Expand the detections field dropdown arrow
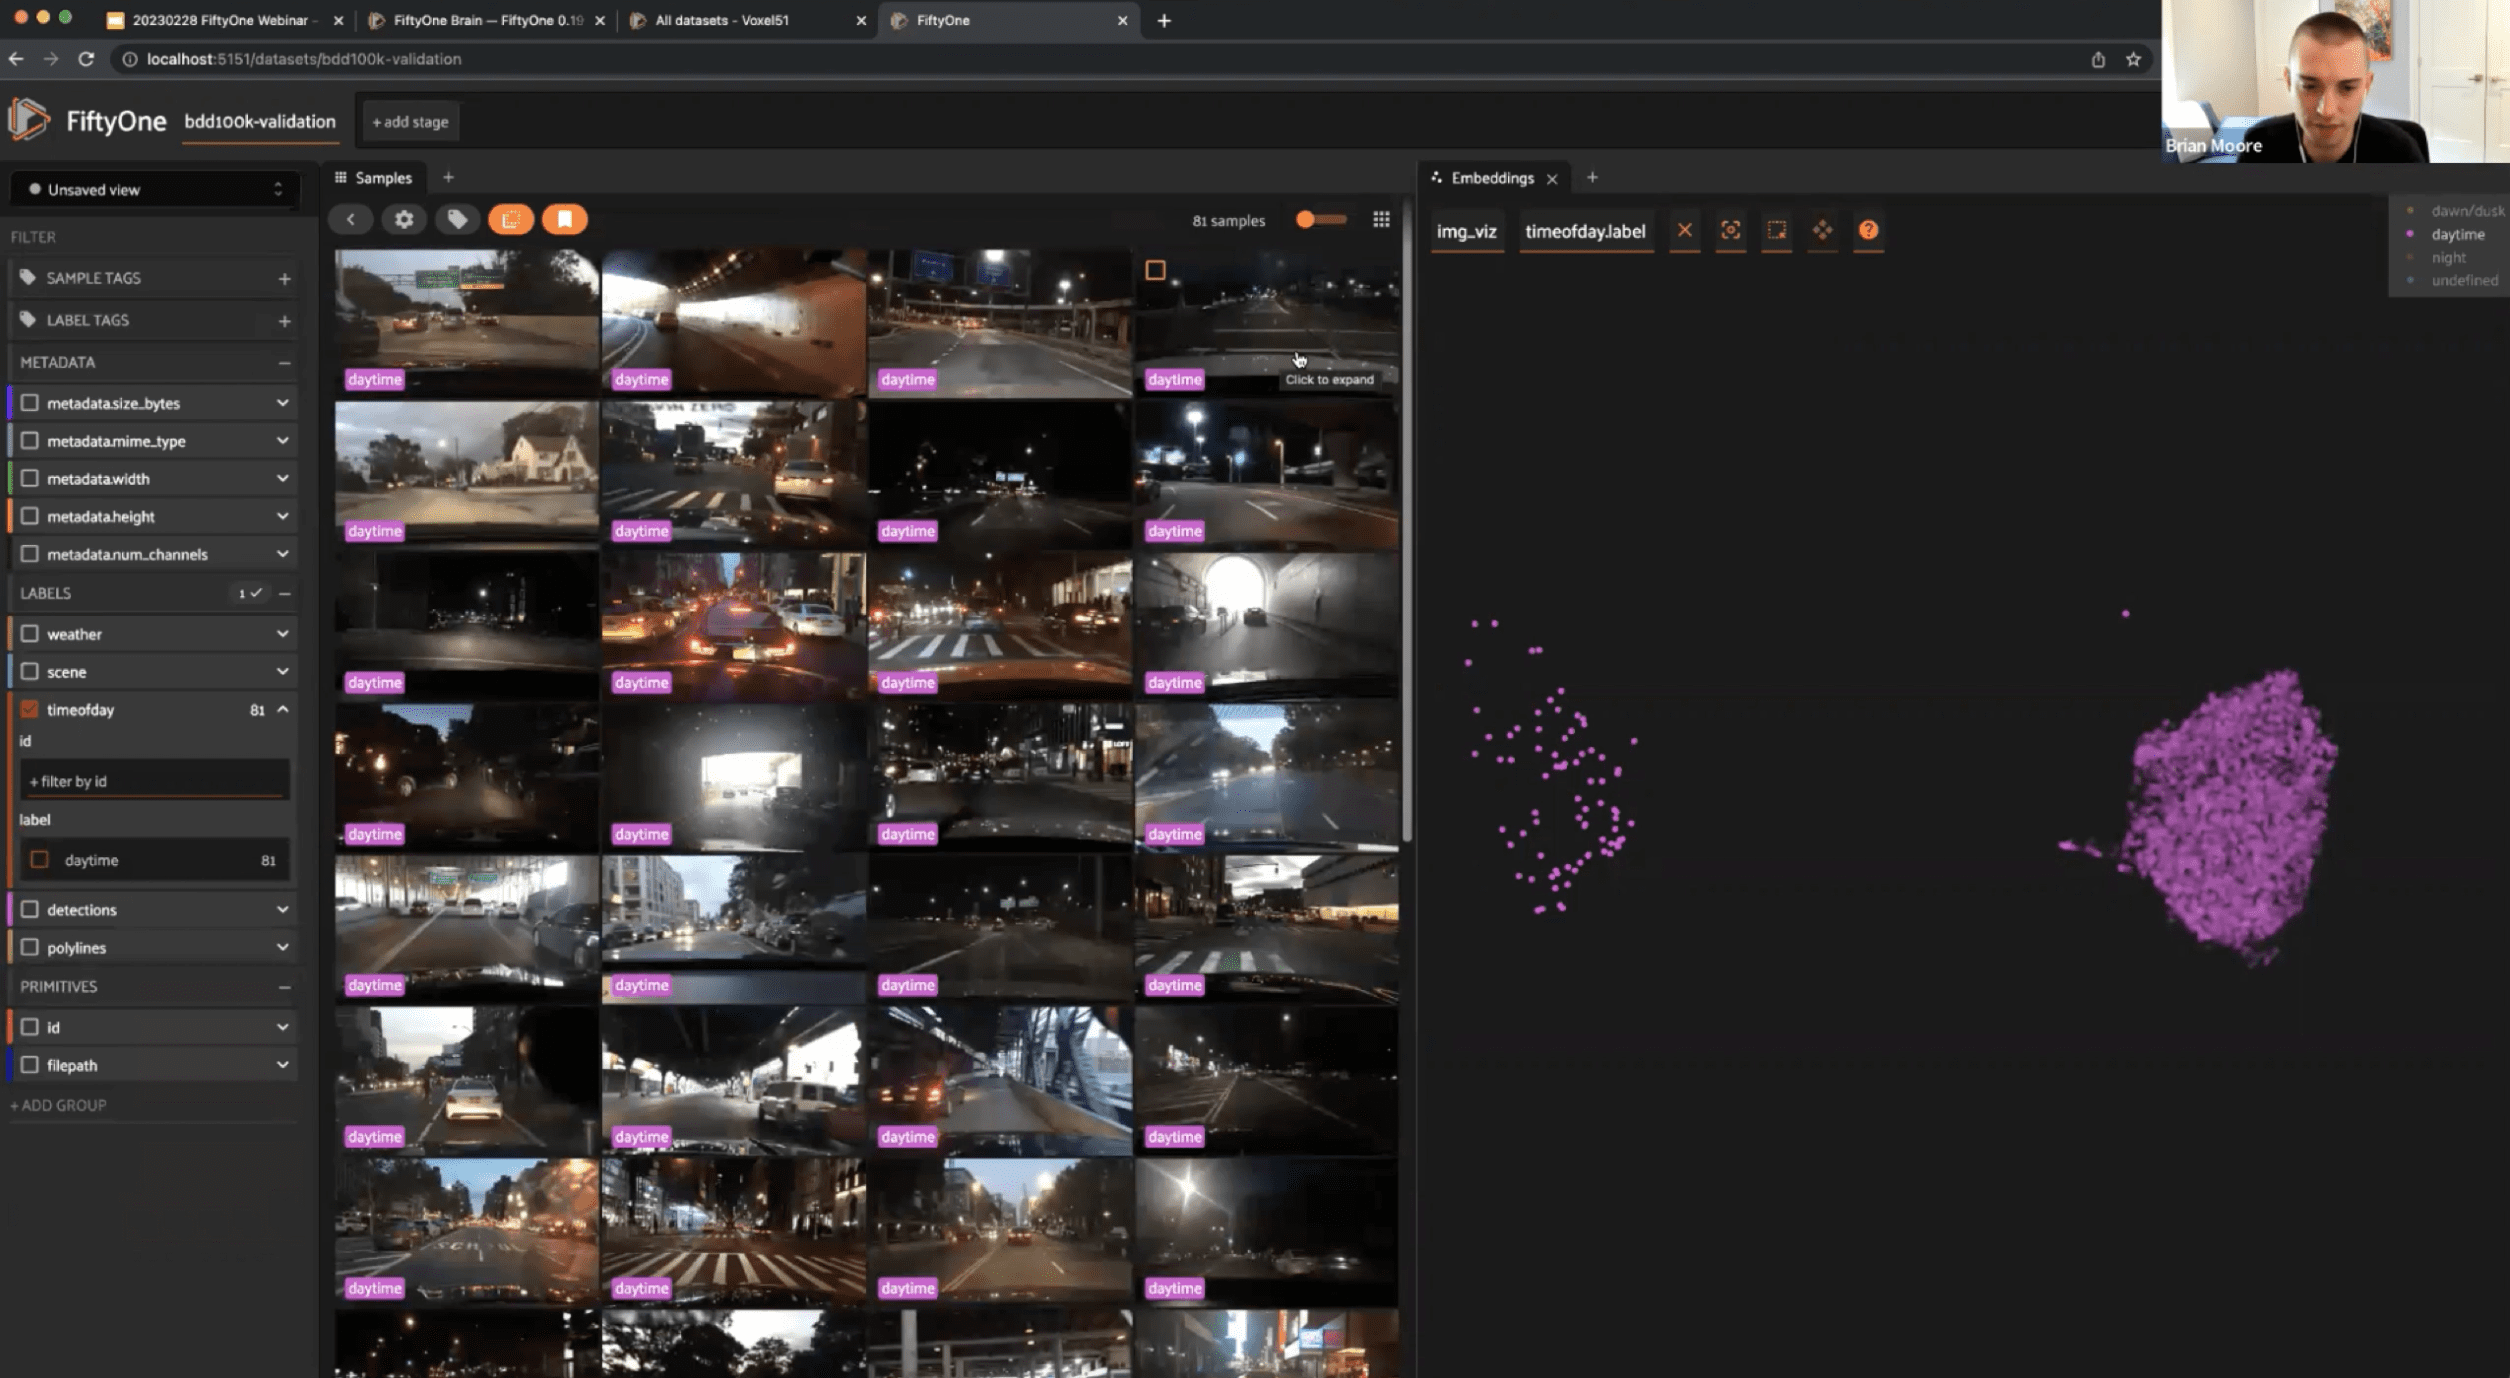The image size is (2510, 1378). (283, 909)
